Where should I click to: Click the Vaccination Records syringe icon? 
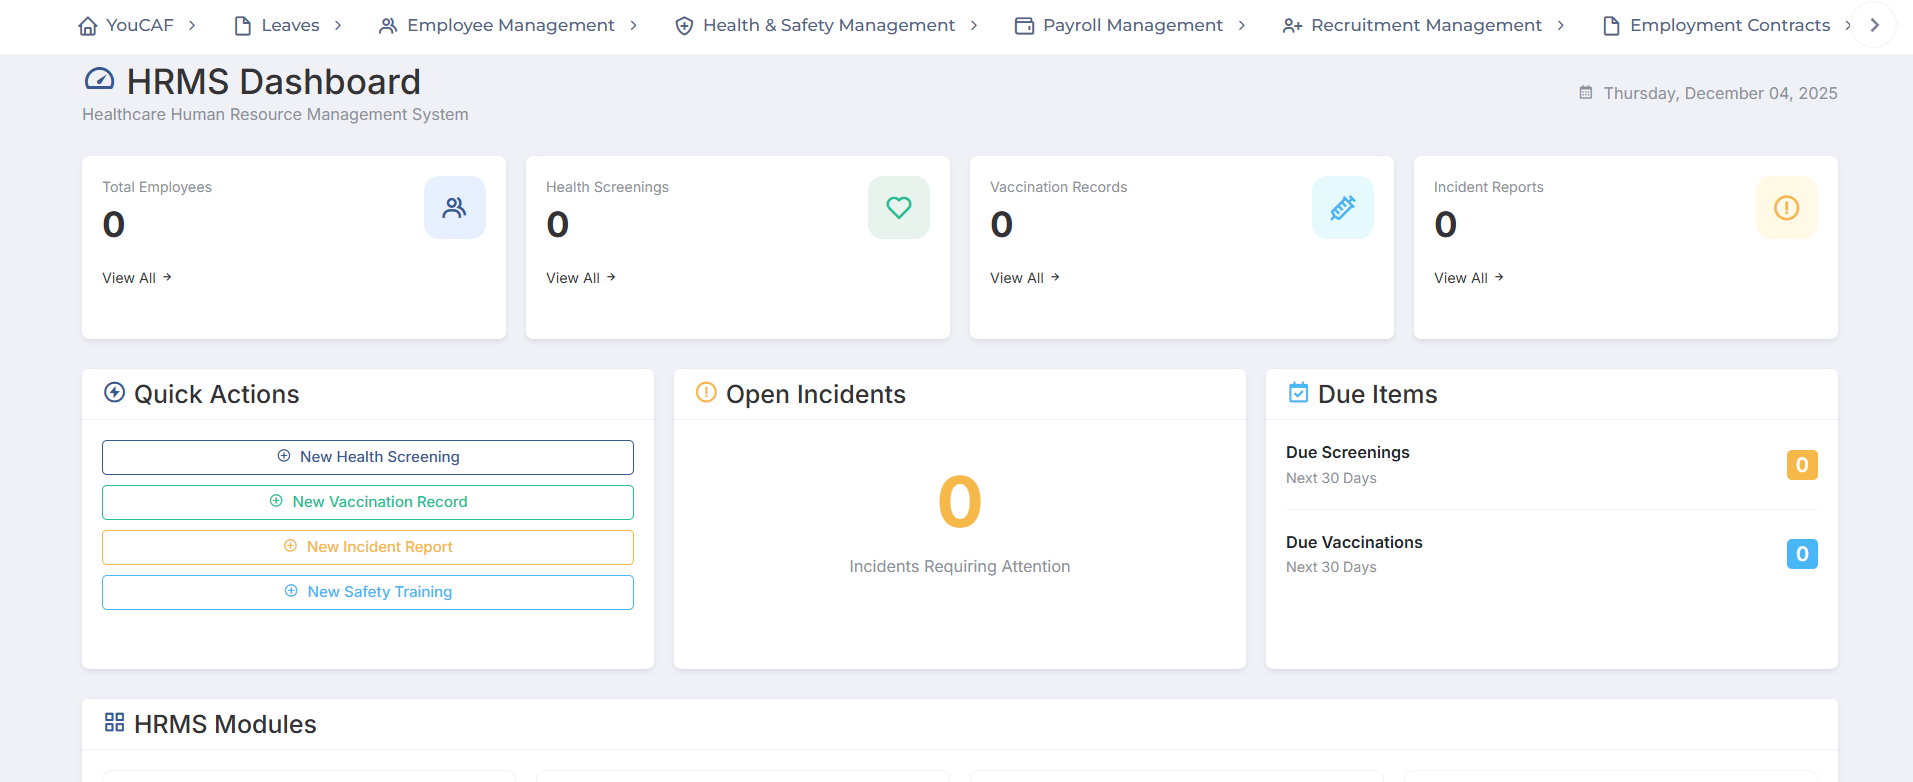pyautogui.click(x=1342, y=208)
